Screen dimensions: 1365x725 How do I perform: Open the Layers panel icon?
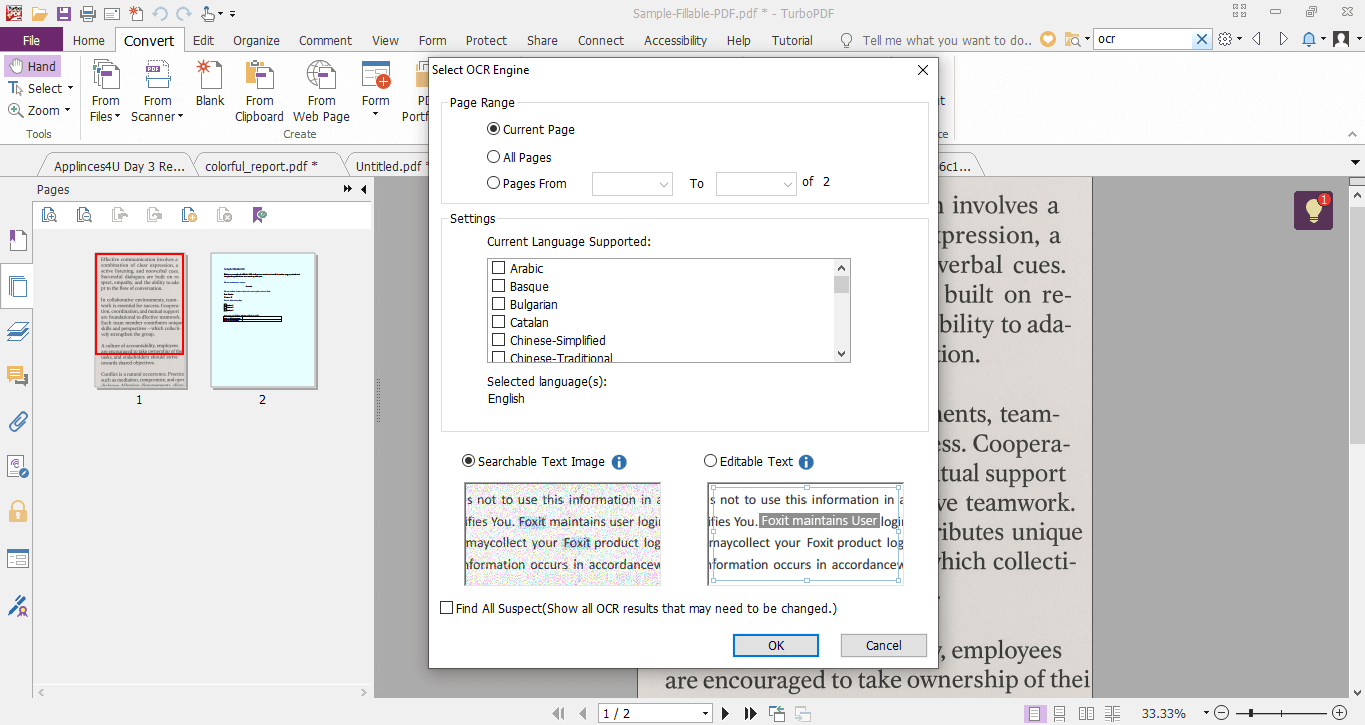coord(17,331)
